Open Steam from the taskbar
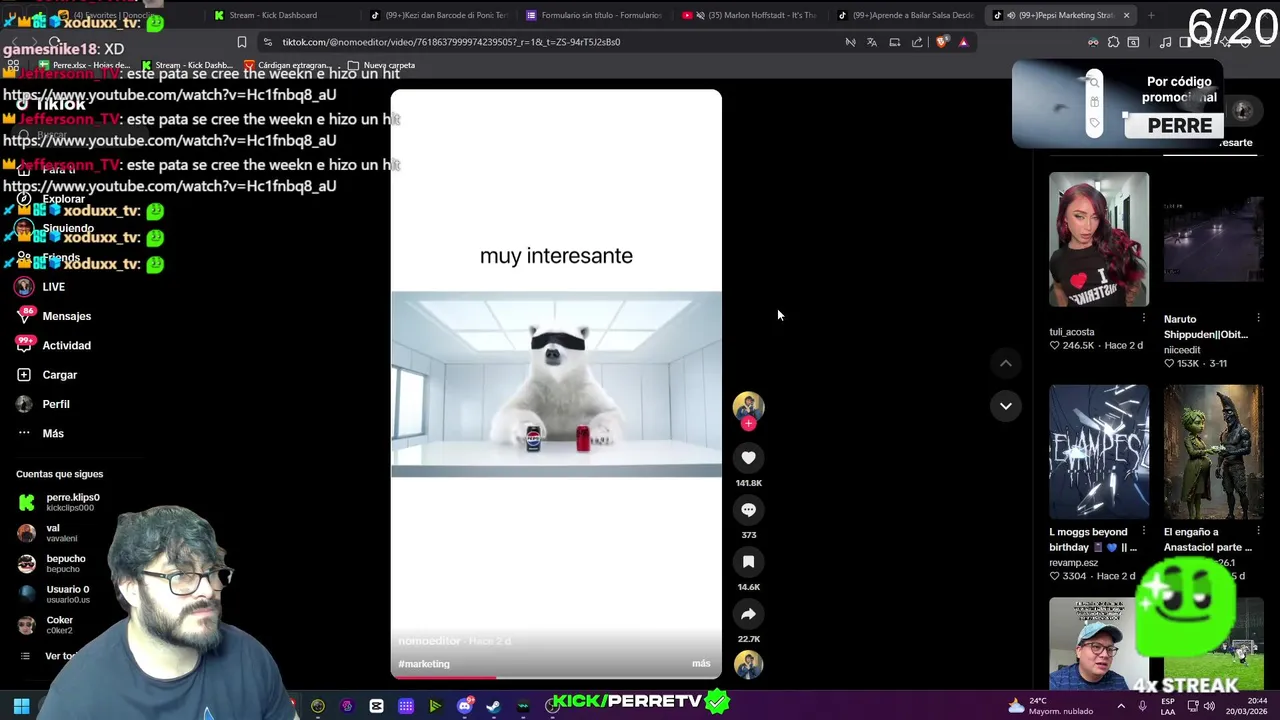This screenshot has height=720, width=1280. pos(493,706)
